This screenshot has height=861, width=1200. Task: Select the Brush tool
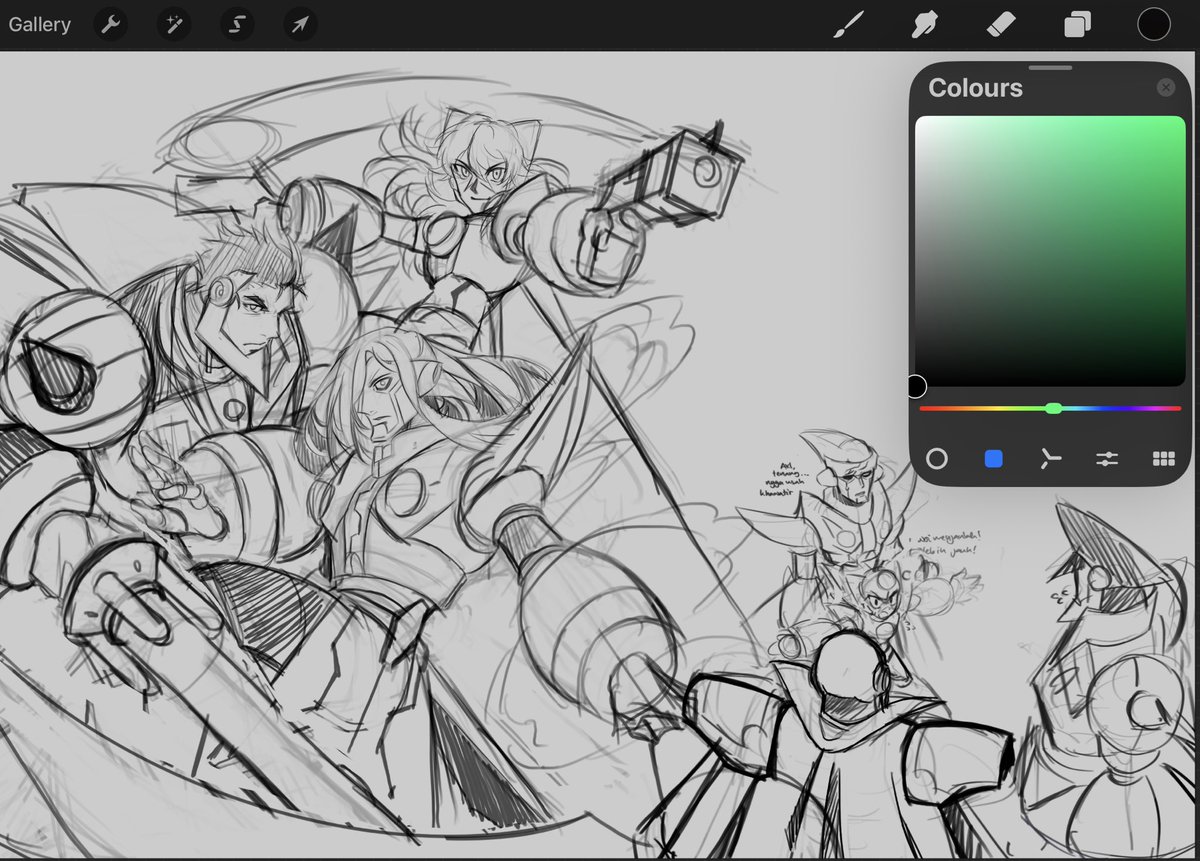[849, 25]
